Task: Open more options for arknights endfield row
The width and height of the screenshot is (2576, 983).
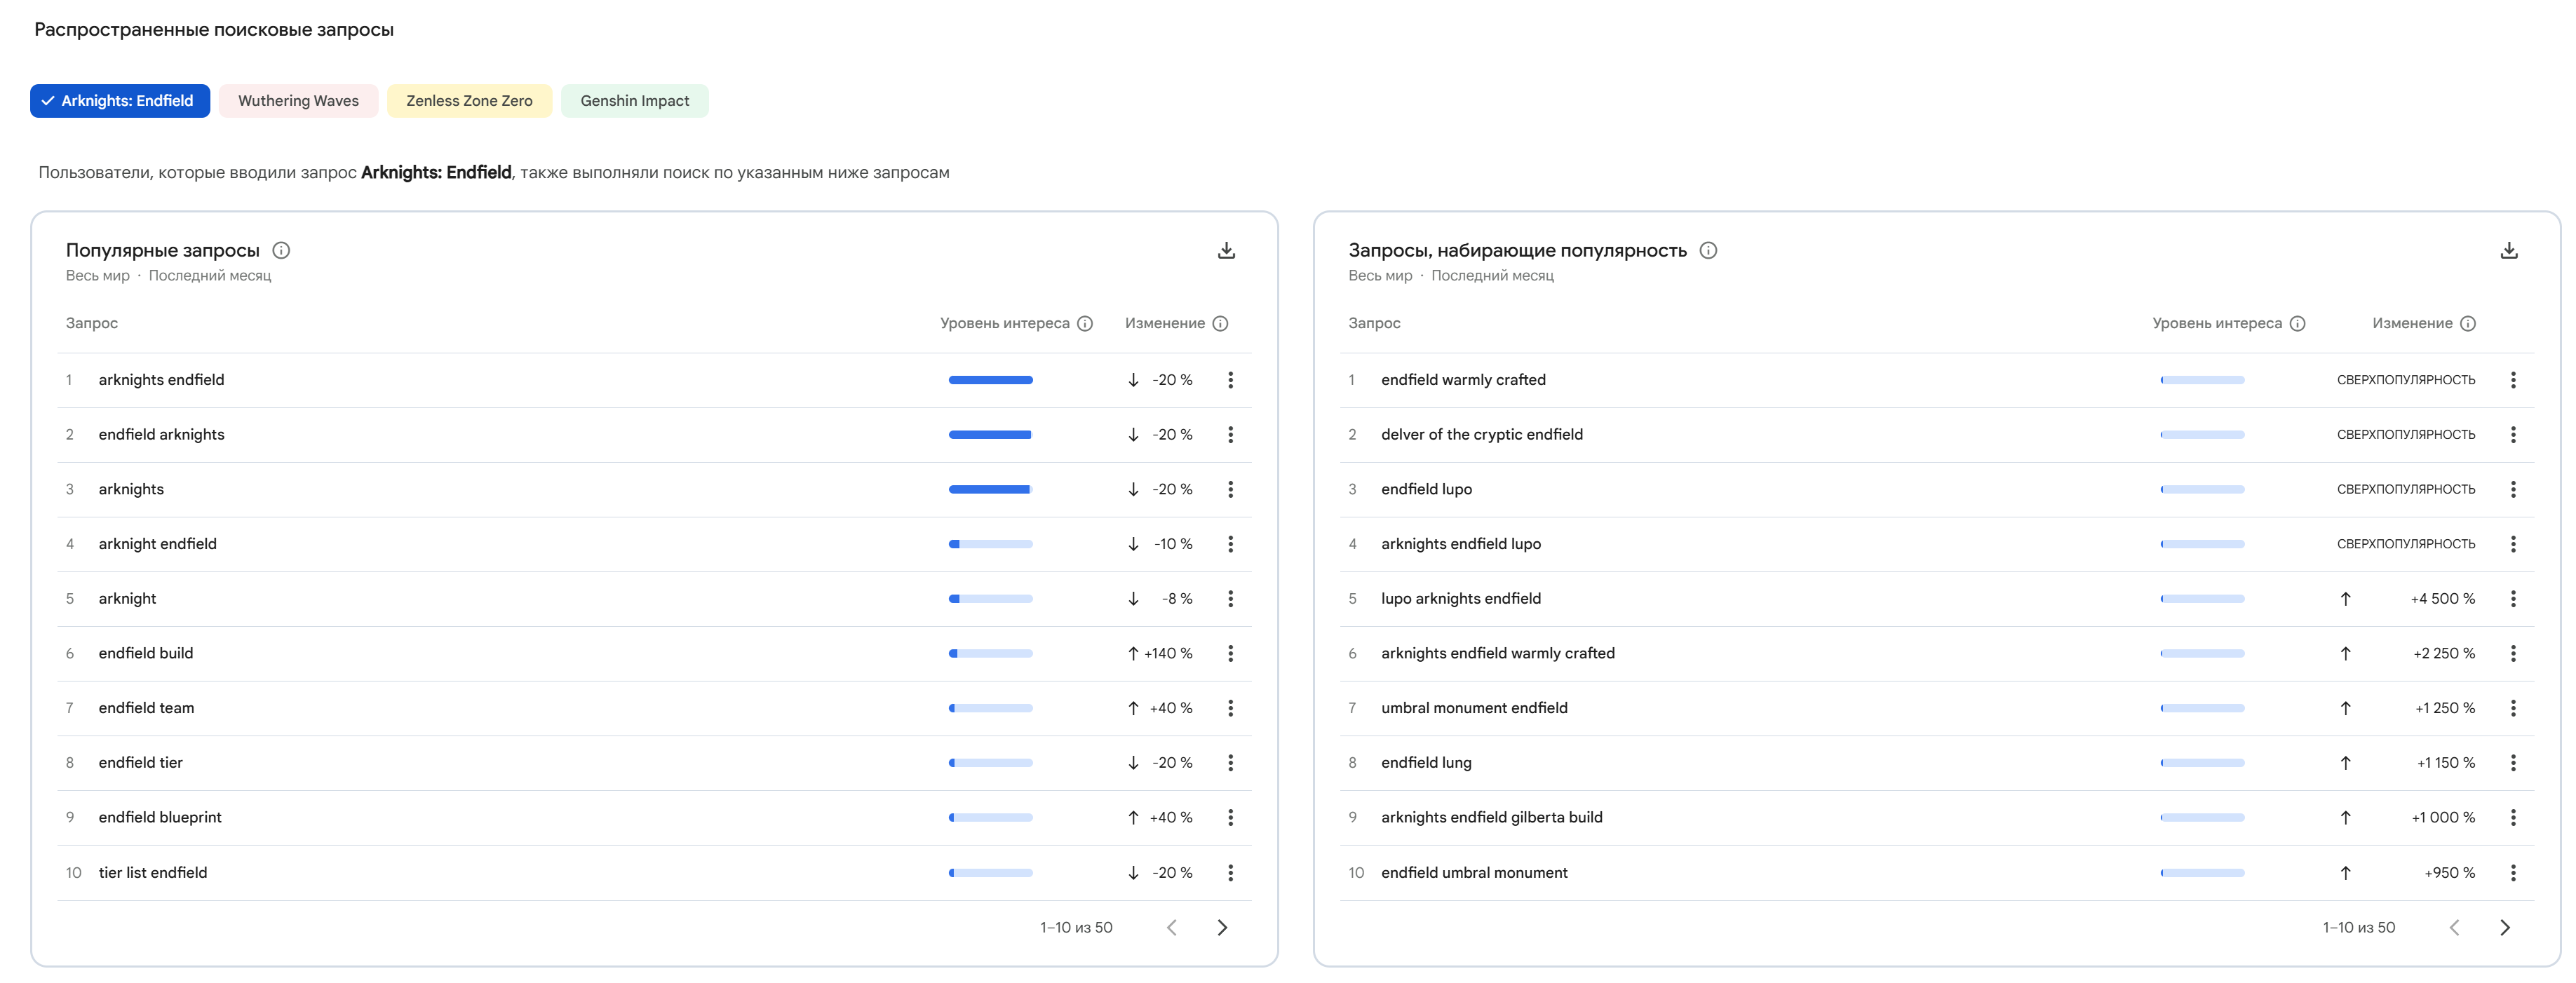Action: pyautogui.click(x=1230, y=380)
